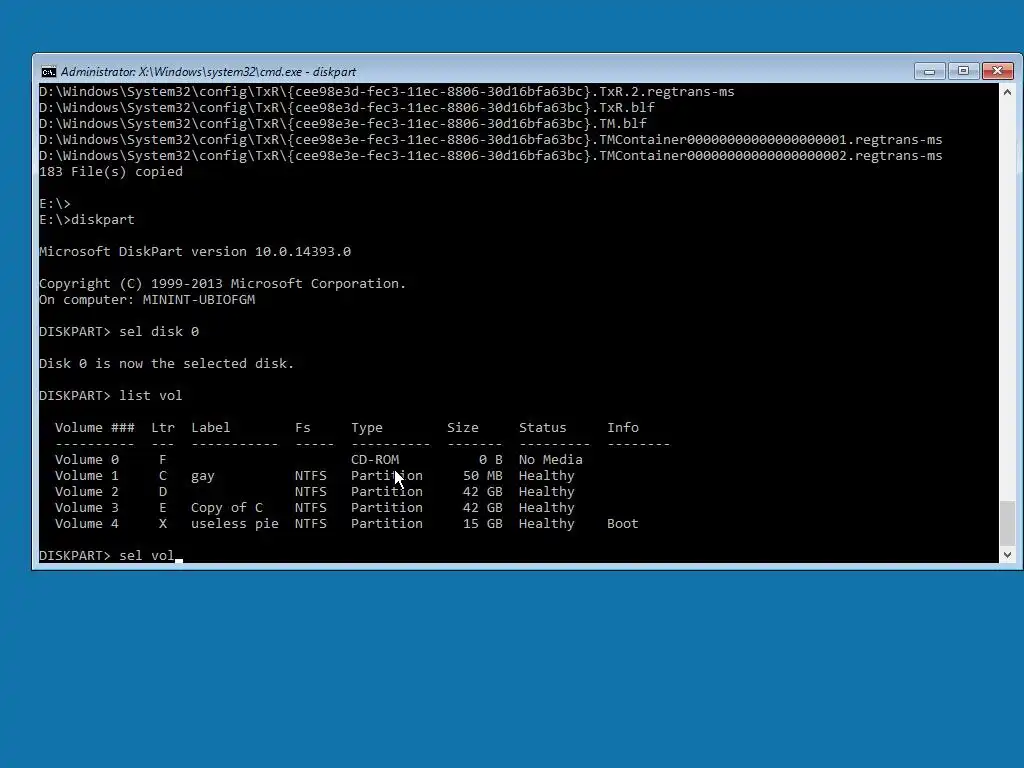Click the '0 B' size value
This screenshot has width=1024, height=768.
pos(490,459)
